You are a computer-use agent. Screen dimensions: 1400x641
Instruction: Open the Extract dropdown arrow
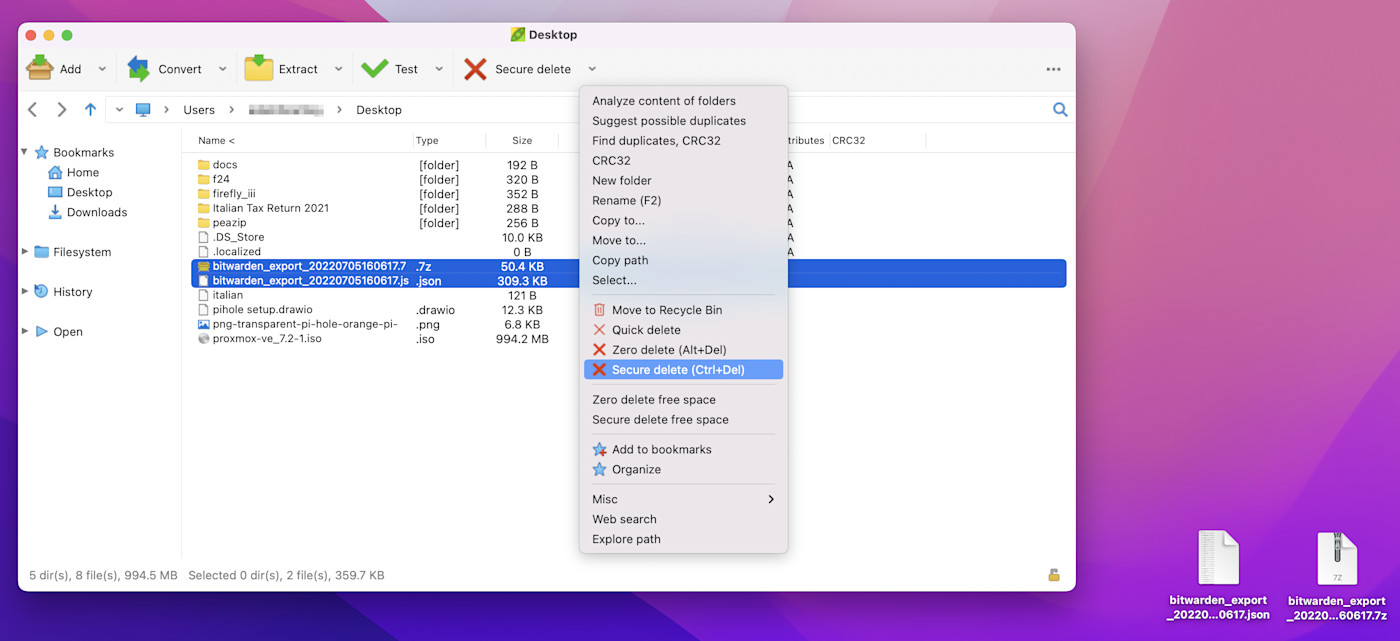(x=338, y=69)
